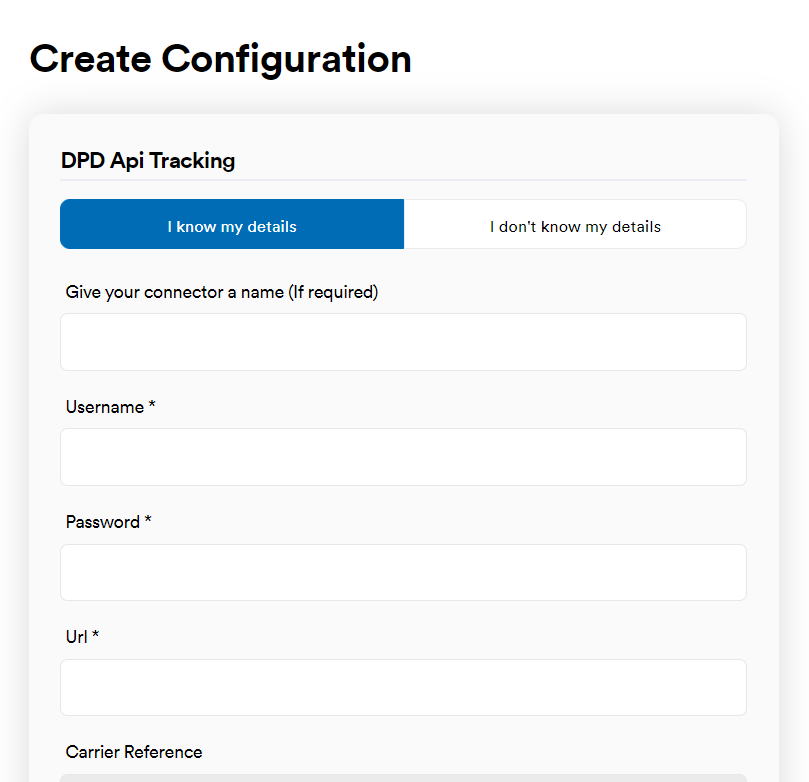This screenshot has height=782, width=809.
Task: Select the "I know my details" tab
Action: 231,224
